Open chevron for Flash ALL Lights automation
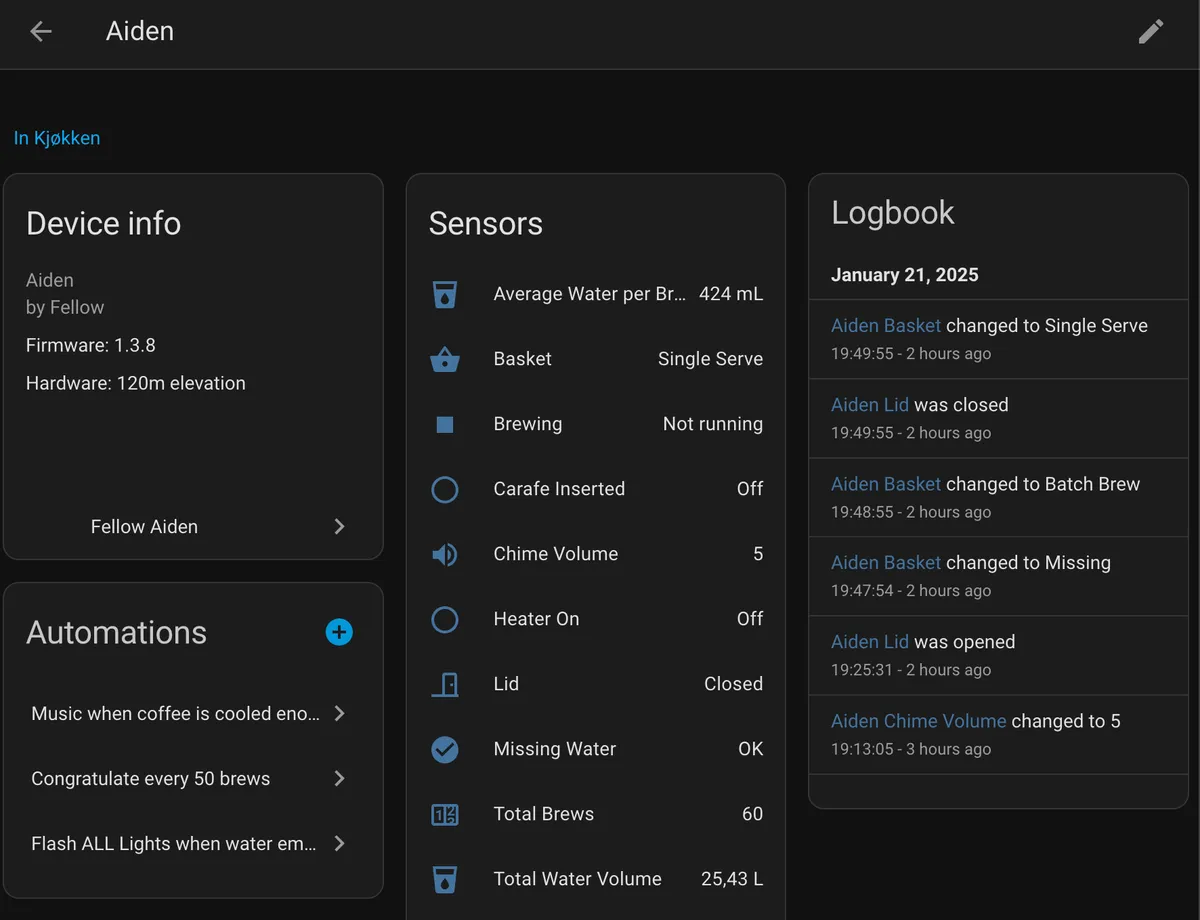 (x=339, y=843)
